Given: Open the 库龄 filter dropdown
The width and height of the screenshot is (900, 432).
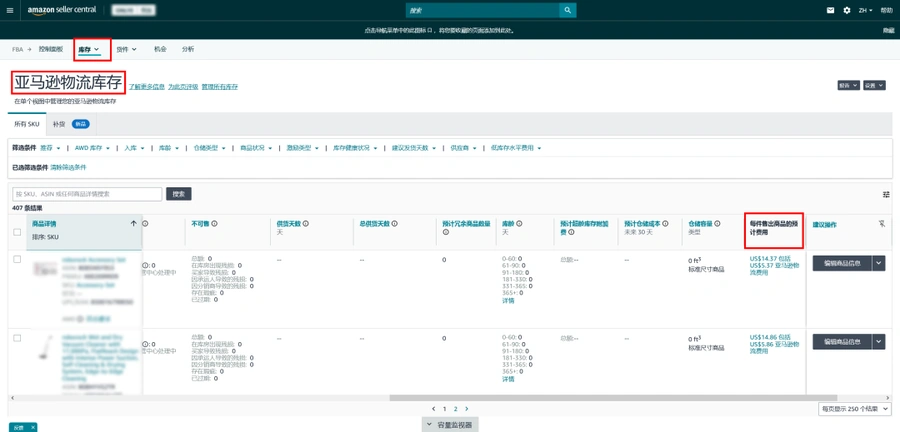Looking at the screenshot, I should [x=169, y=148].
